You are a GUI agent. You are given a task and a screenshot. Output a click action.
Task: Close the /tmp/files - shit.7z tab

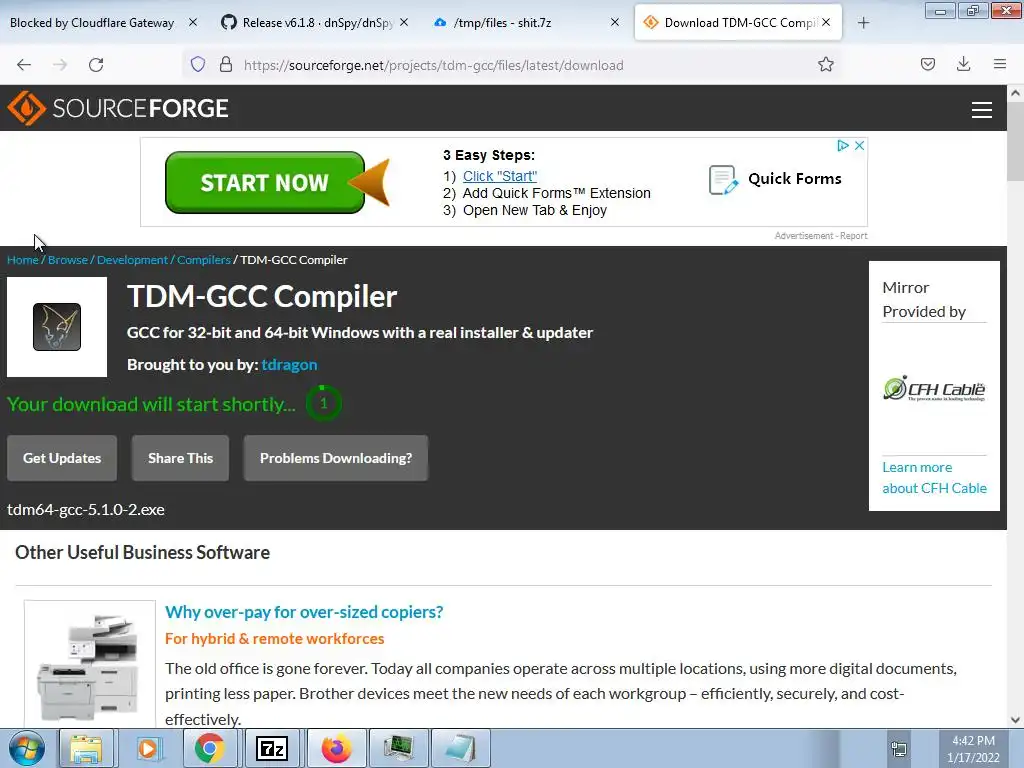coord(615,22)
